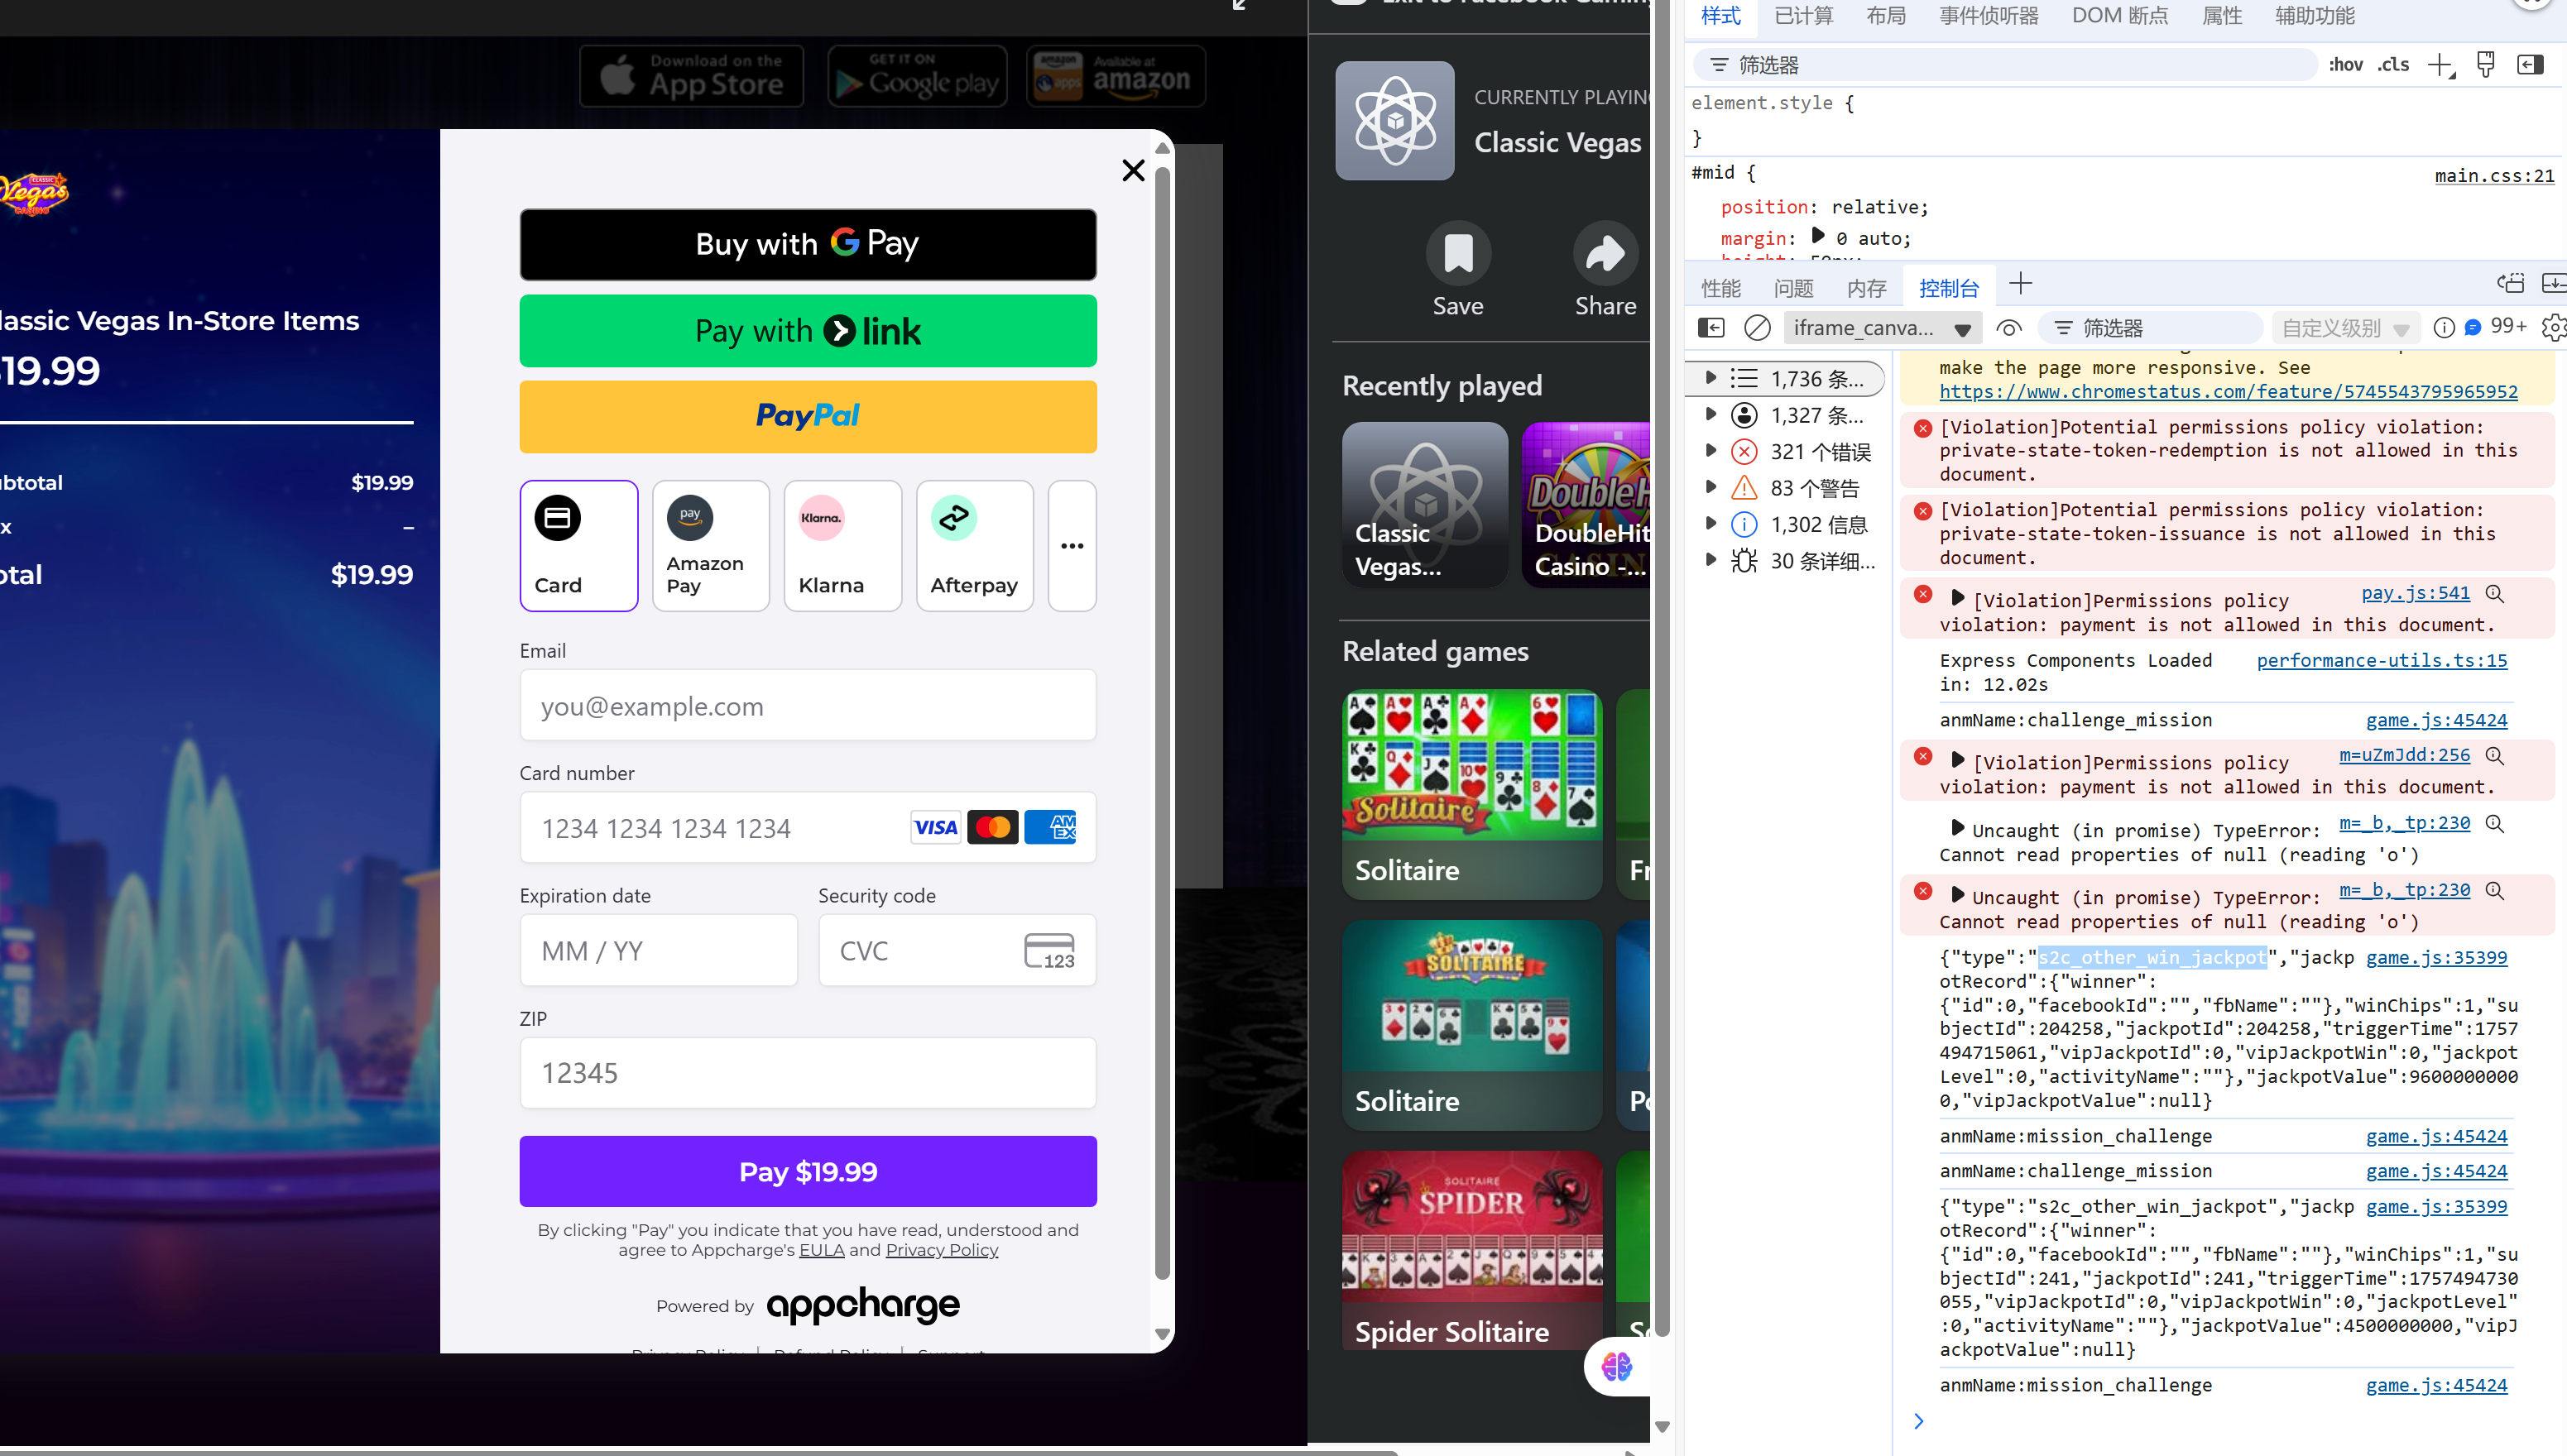Click the clear console icon
This screenshot has width=2567, height=1456.
click(1757, 328)
